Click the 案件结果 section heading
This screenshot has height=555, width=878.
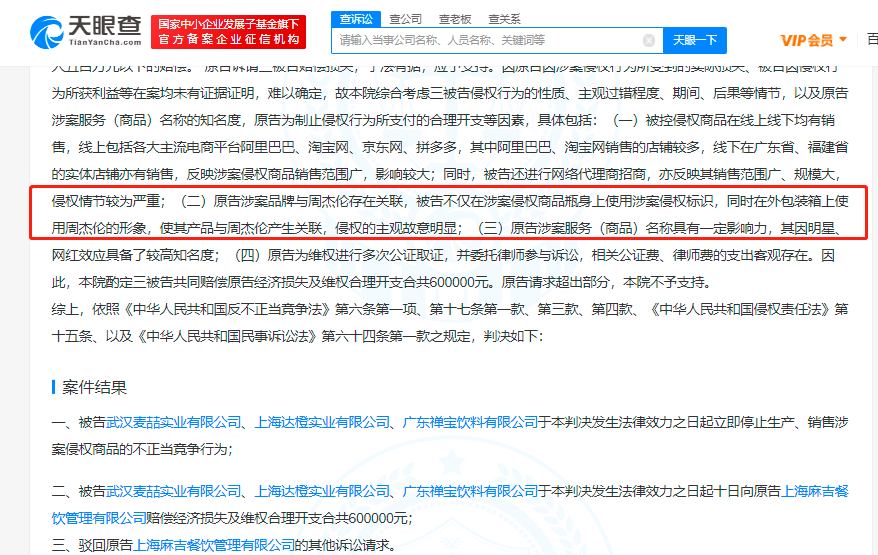94,387
